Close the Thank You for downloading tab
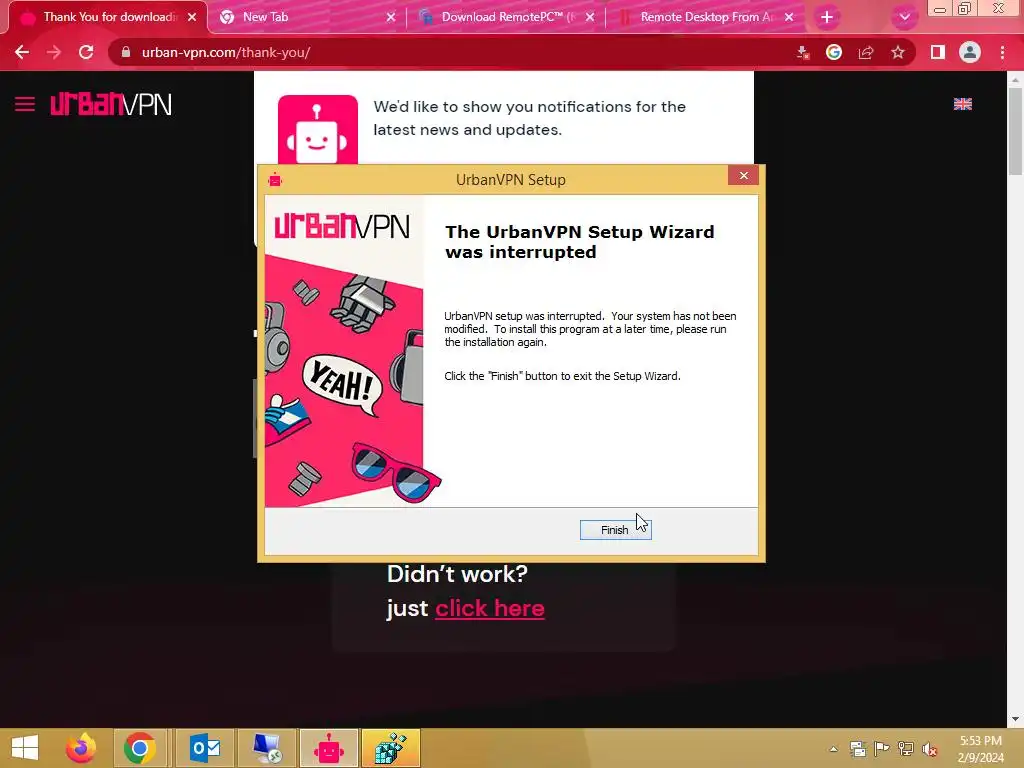The image size is (1024, 768). (192, 17)
